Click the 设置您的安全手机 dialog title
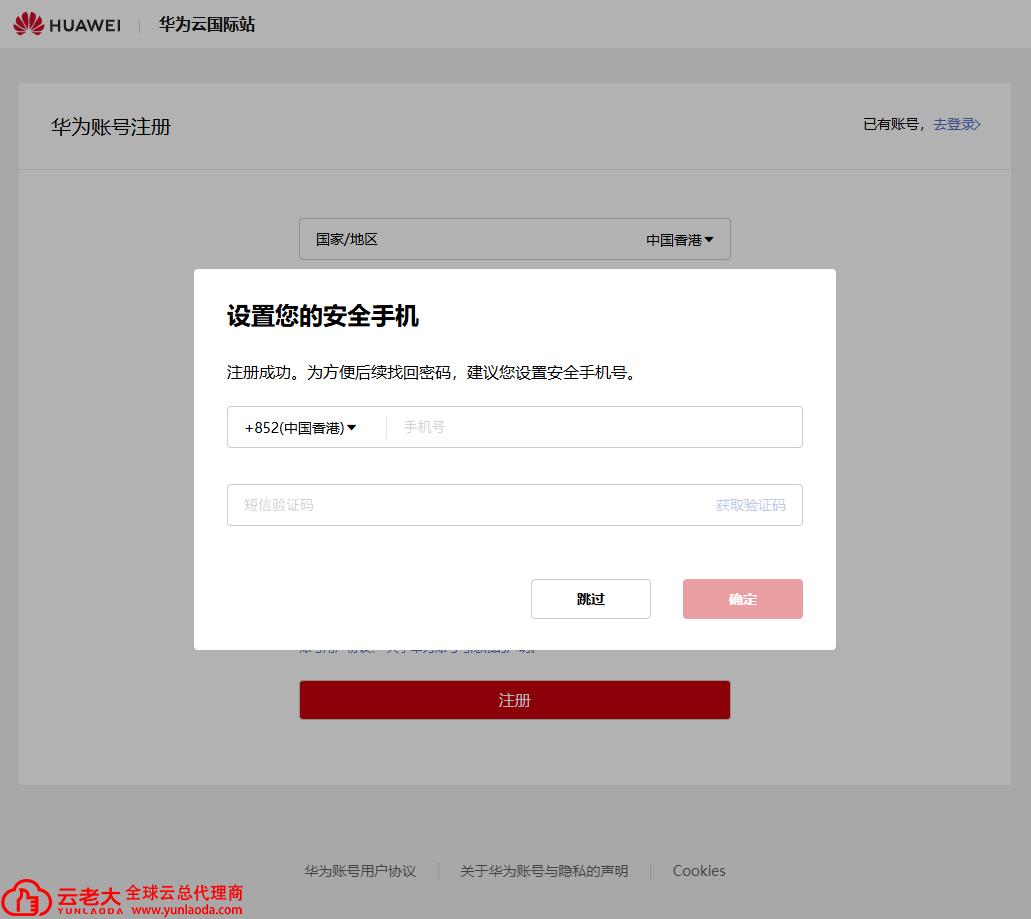The image size is (1031, 919). coord(322,317)
